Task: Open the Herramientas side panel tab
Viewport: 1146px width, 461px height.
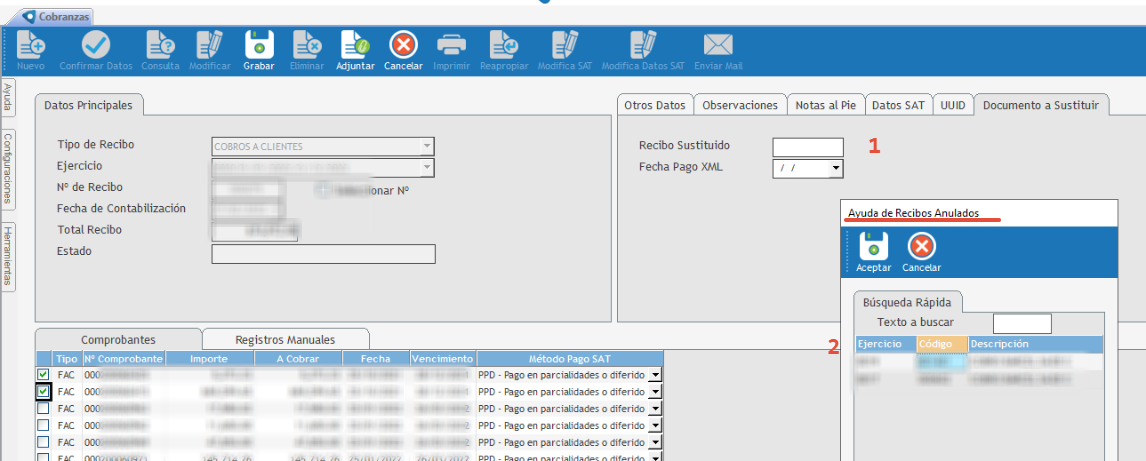Action: click(8, 256)
